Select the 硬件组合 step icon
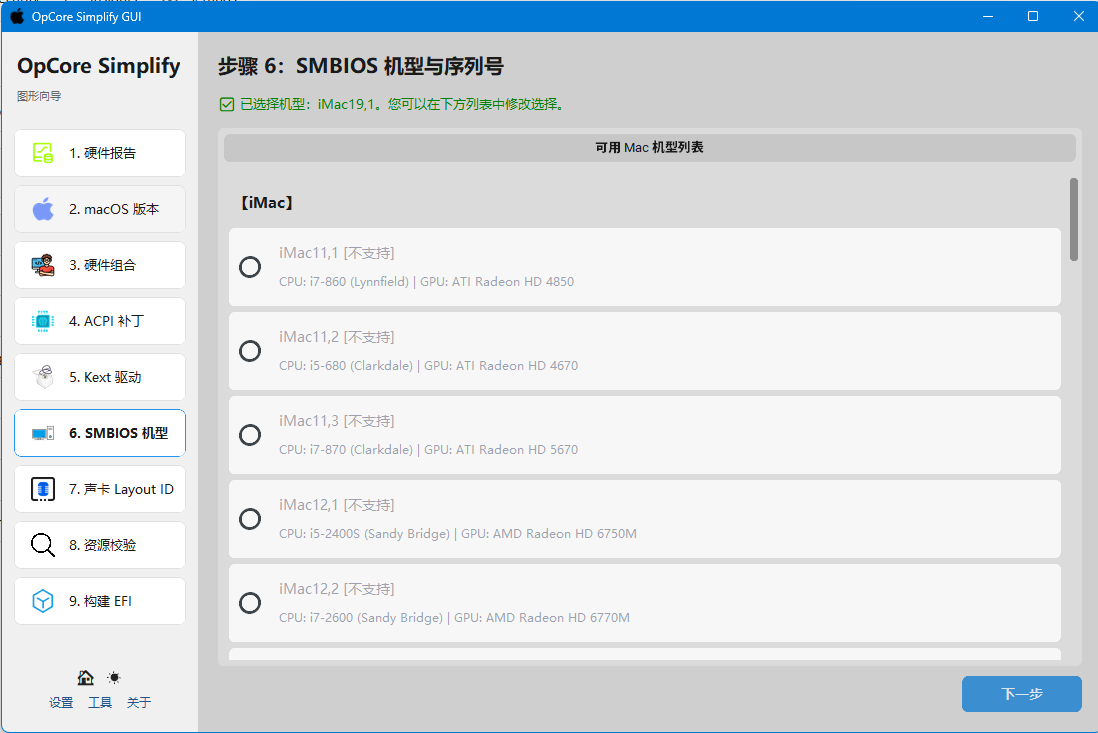This screenshot has height=733, width=1098. pyautogui.click(x=43, y=265)
